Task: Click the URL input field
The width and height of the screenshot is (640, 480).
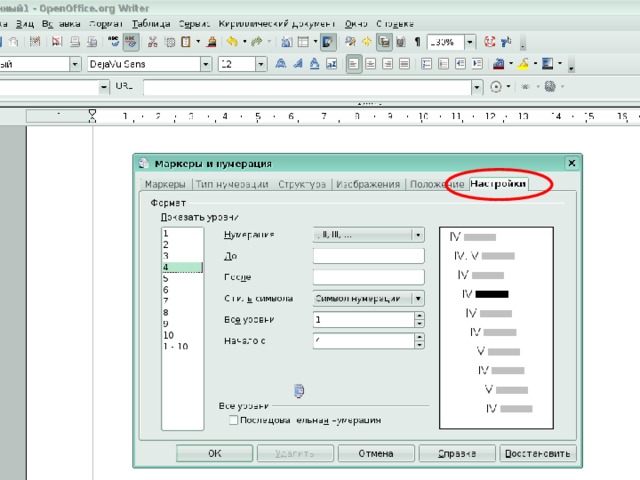Action: tap(307, 87)
